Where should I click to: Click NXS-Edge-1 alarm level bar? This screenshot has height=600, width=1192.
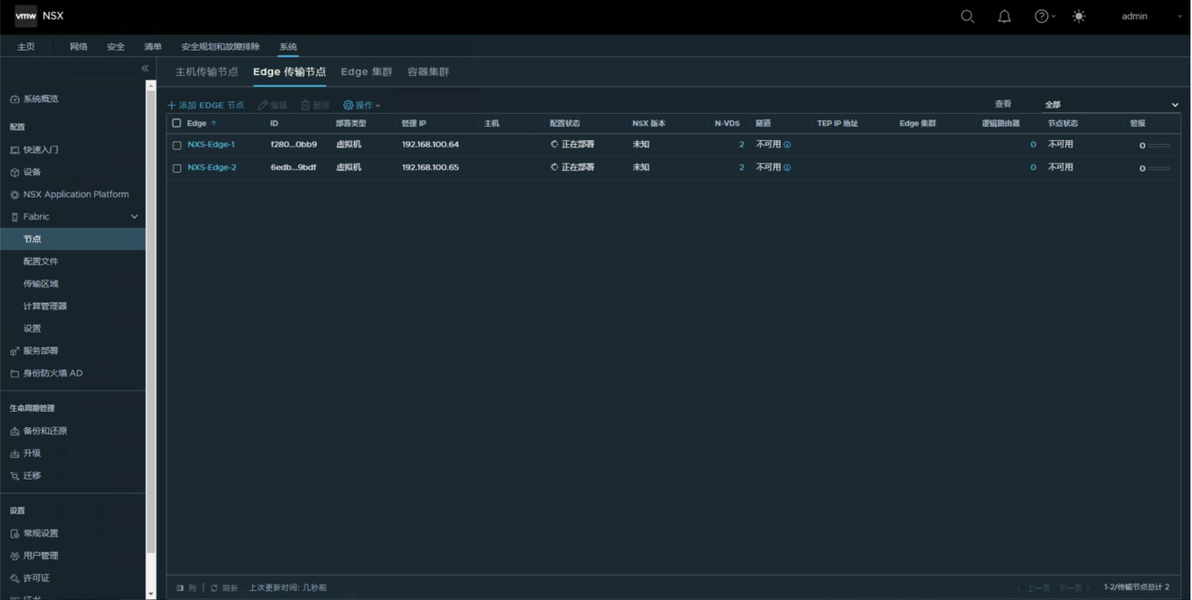pyautogui.click(x=1159, y=145)
